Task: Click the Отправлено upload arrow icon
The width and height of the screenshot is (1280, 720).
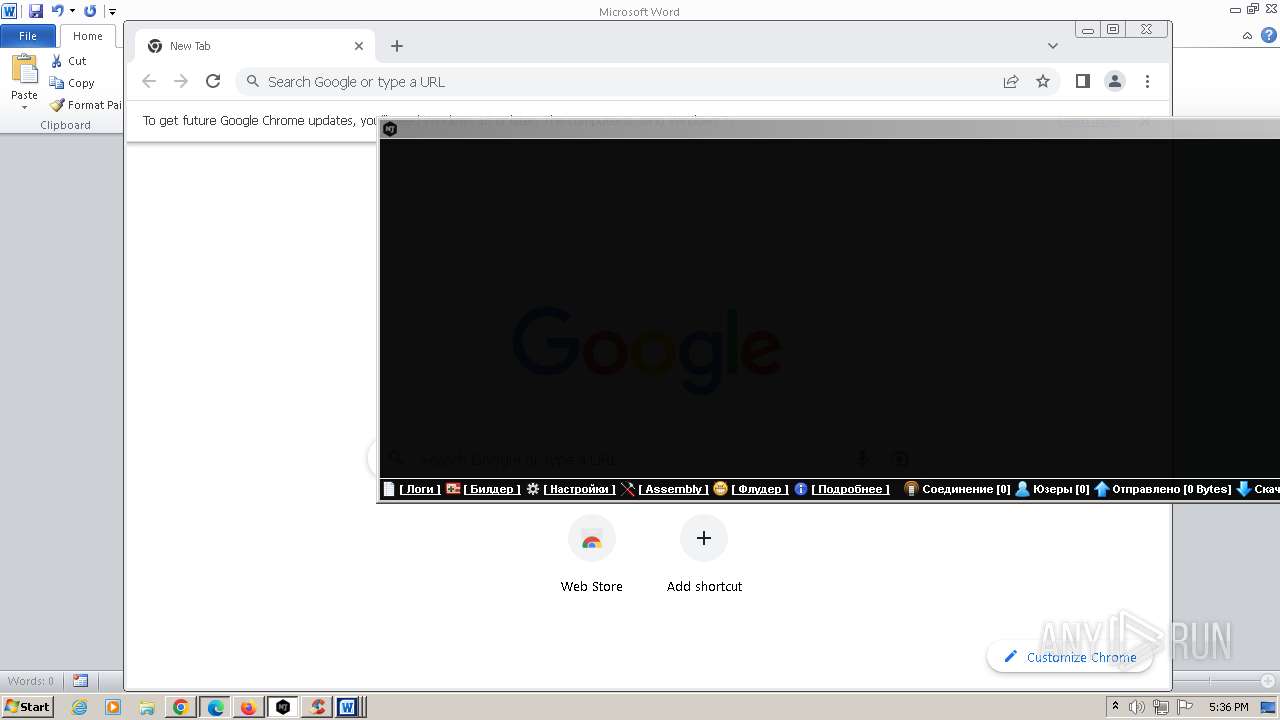Action: pyautogui.click(x=1102, y=489)
